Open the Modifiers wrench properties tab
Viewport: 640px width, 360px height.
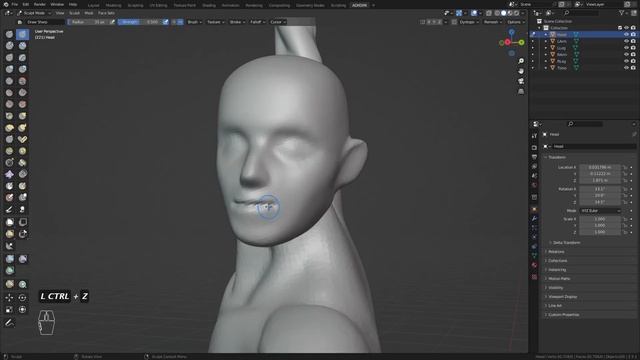[534, 219]
